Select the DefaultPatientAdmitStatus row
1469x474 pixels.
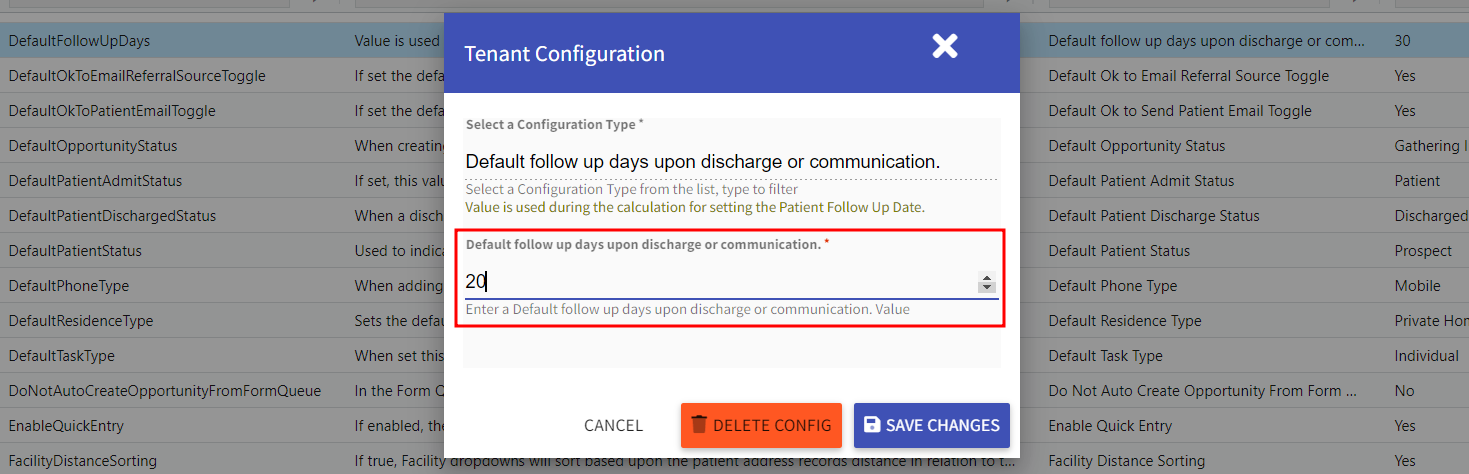[96, 181]
